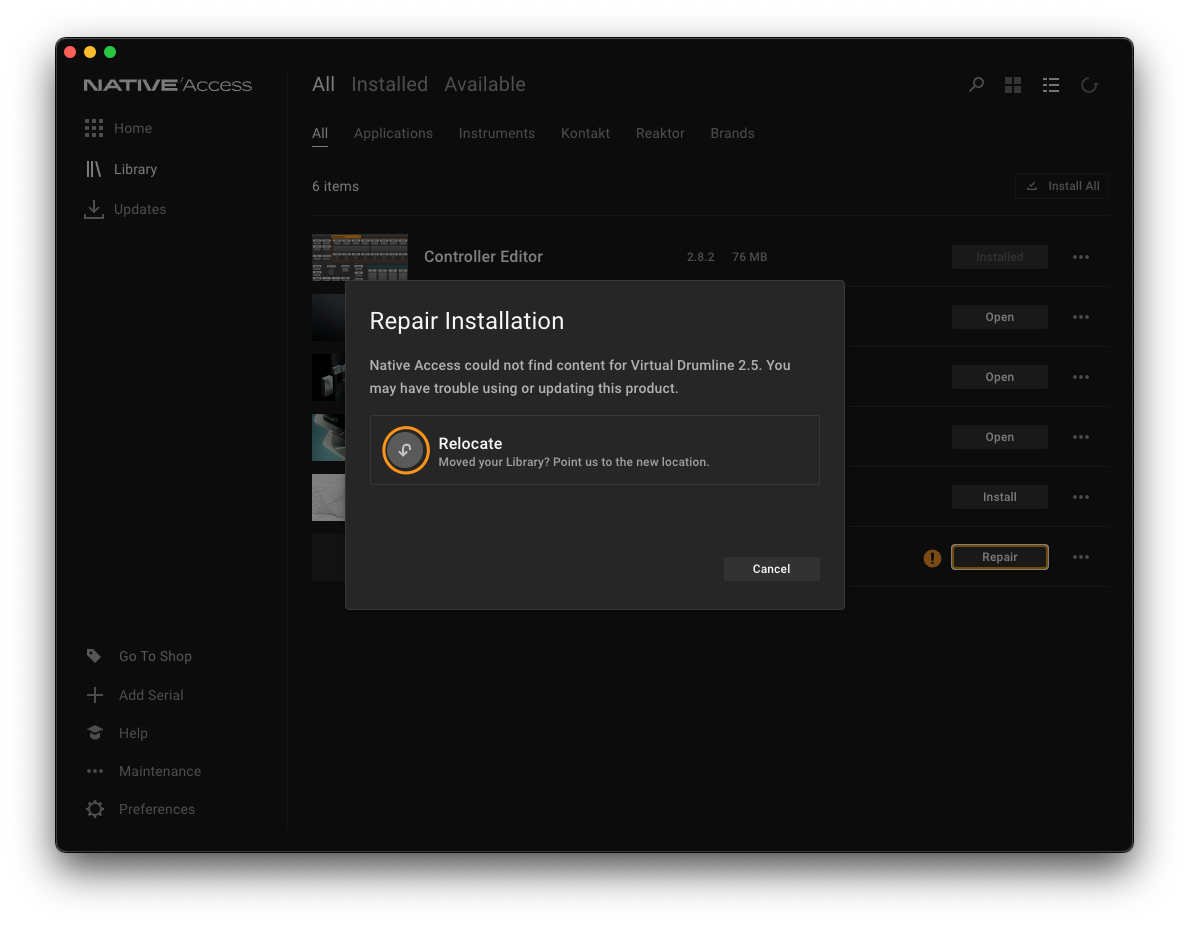Image resolution: width=1189 pixels, height=926 pixels.
Task: Select Library in the sidebar
Action: (135, 169)
